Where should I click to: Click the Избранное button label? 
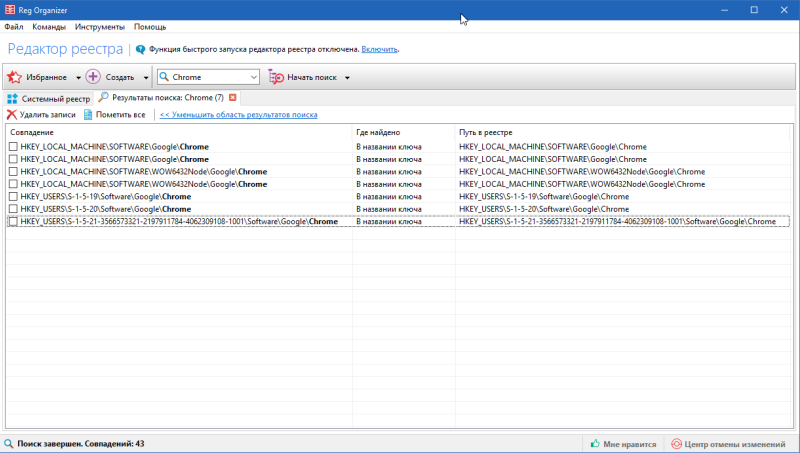pyautogui.click(x=46, y=78)
